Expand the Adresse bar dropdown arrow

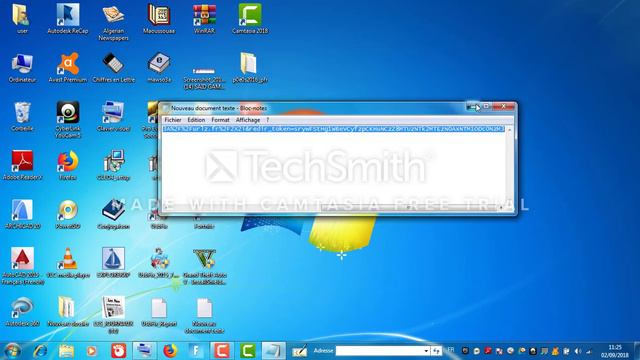(426, 351)
